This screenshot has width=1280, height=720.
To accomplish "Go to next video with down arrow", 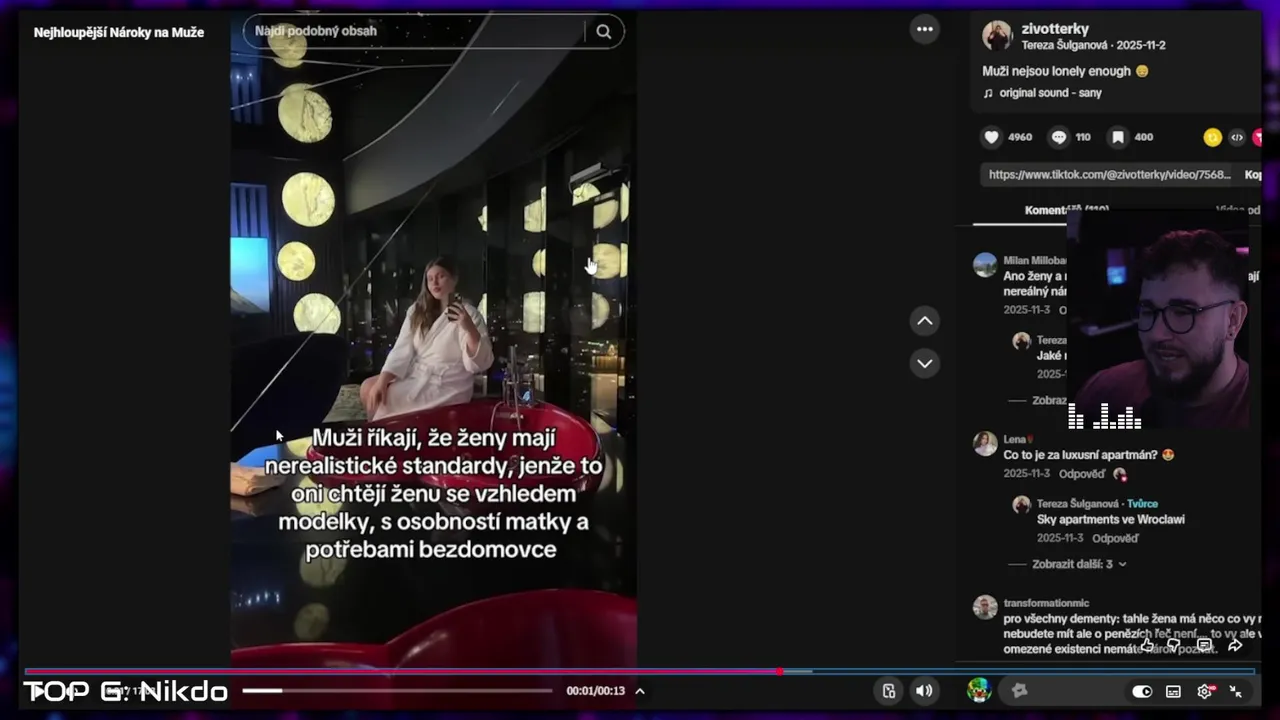I will [925, 363].
